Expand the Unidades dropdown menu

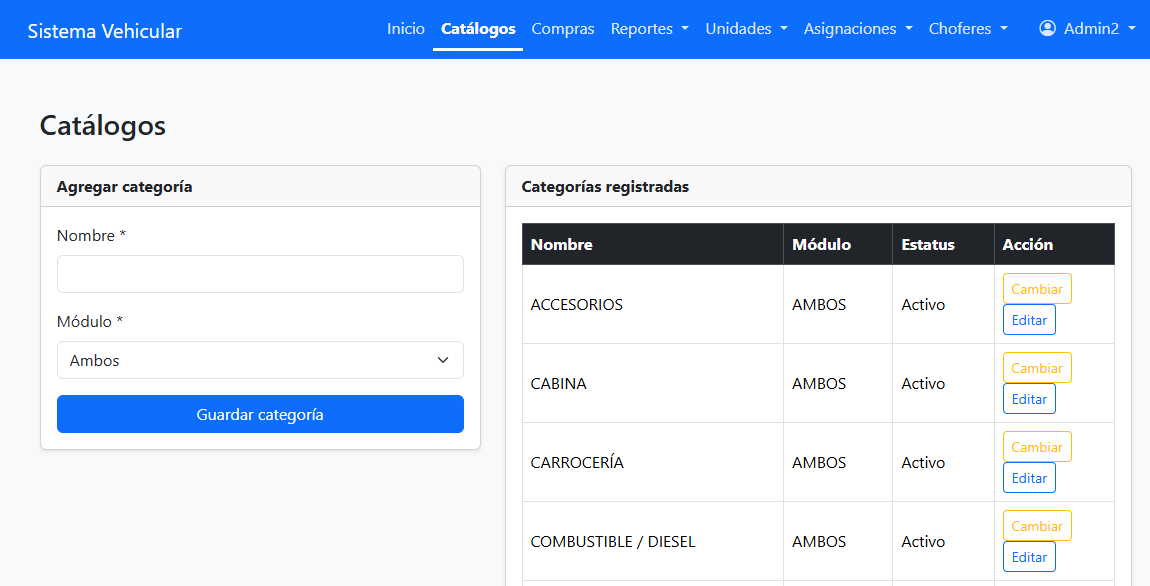tap(746, 29)
